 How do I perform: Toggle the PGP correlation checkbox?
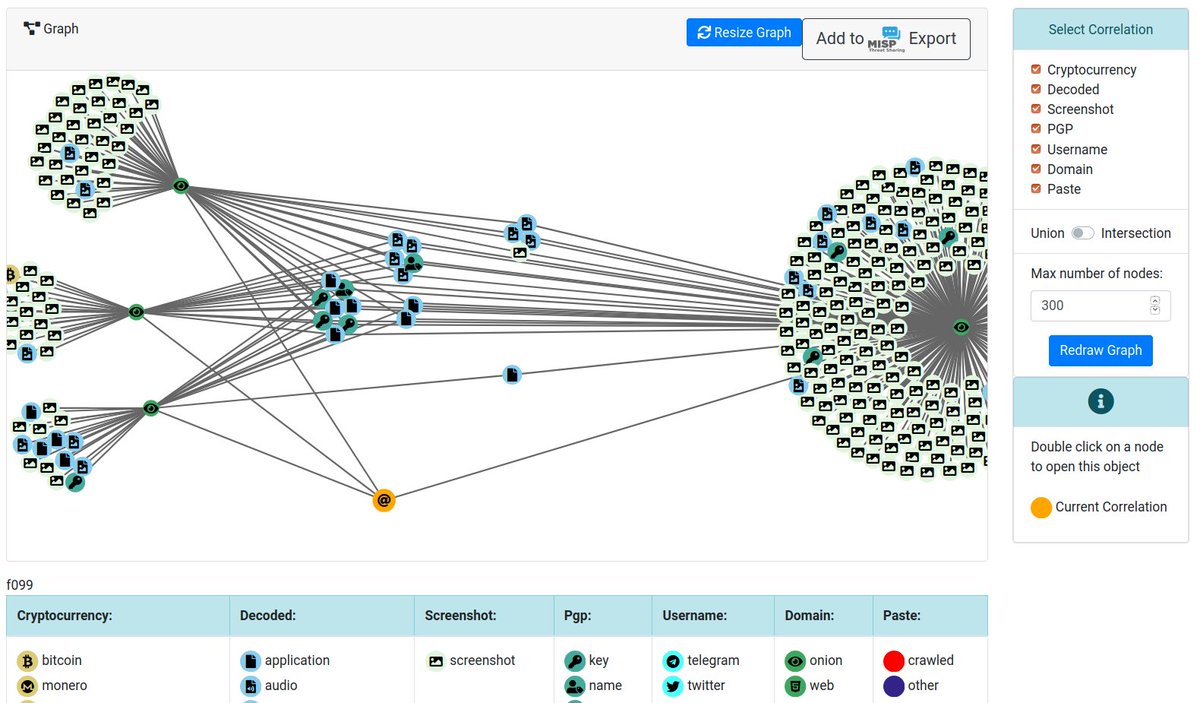click(x=1036, y=129)
